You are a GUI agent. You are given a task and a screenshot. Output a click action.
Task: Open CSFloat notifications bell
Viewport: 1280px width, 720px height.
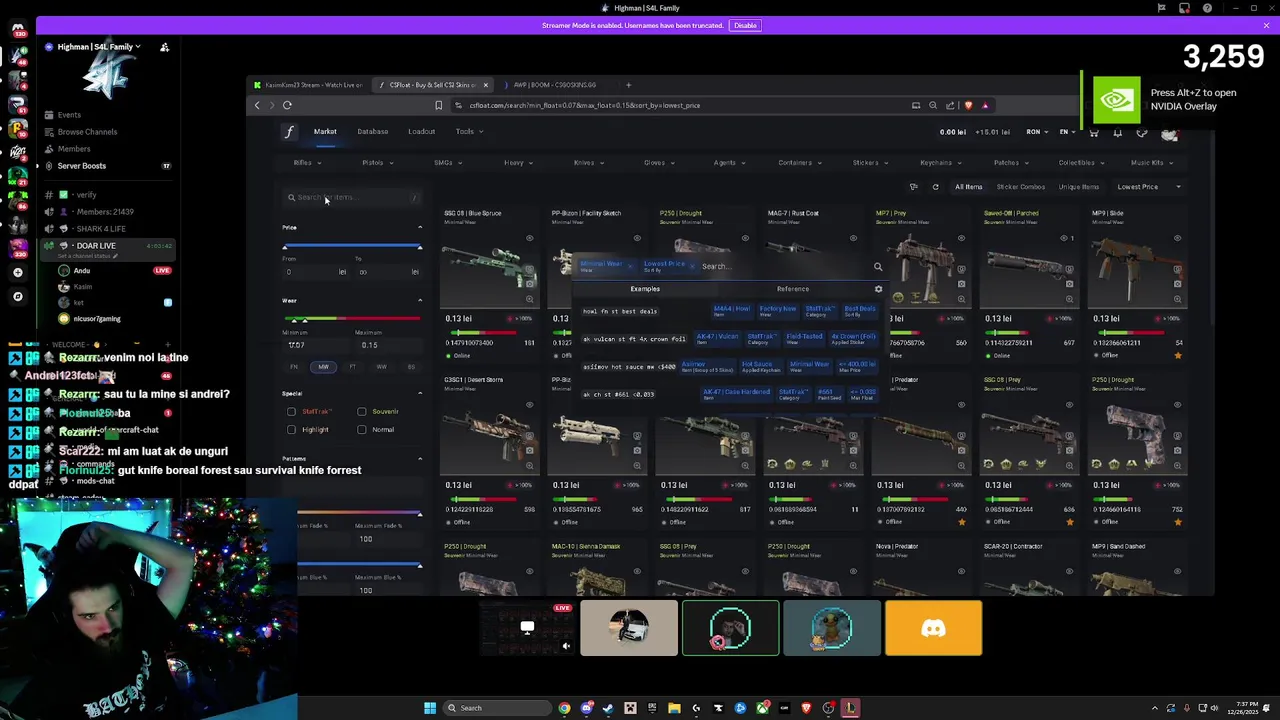1117,132
